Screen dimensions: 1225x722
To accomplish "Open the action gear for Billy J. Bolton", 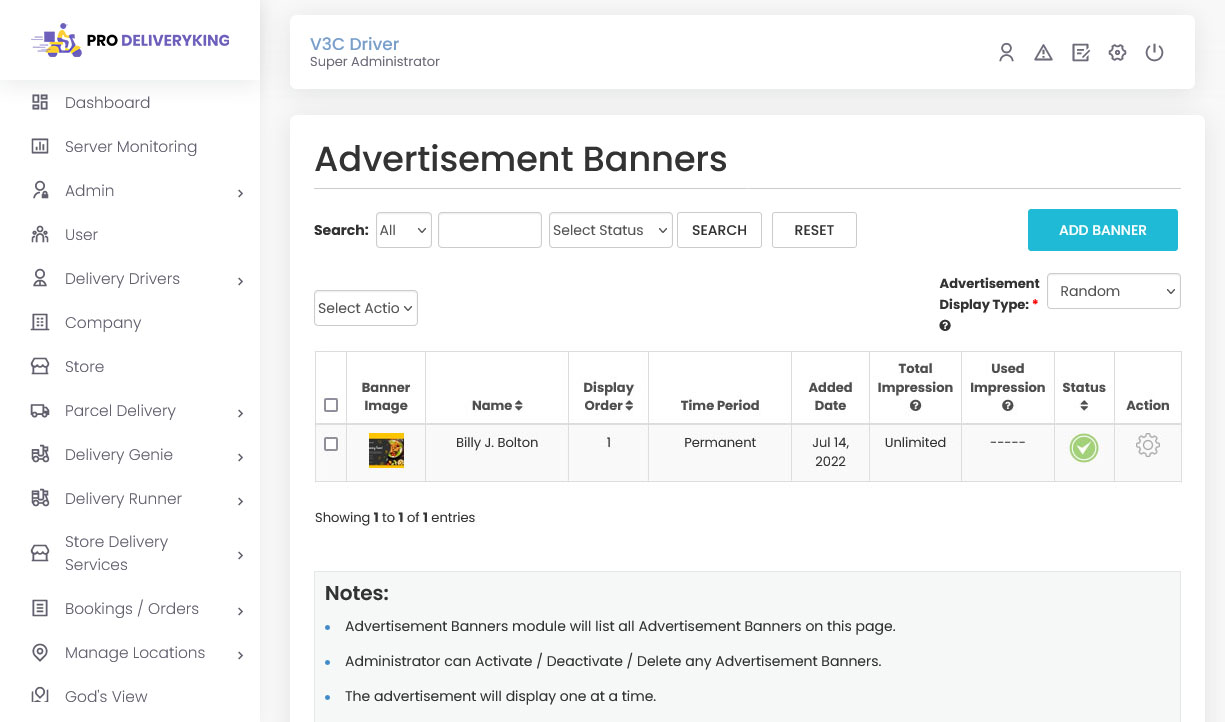I will (x=1148, y=446).
